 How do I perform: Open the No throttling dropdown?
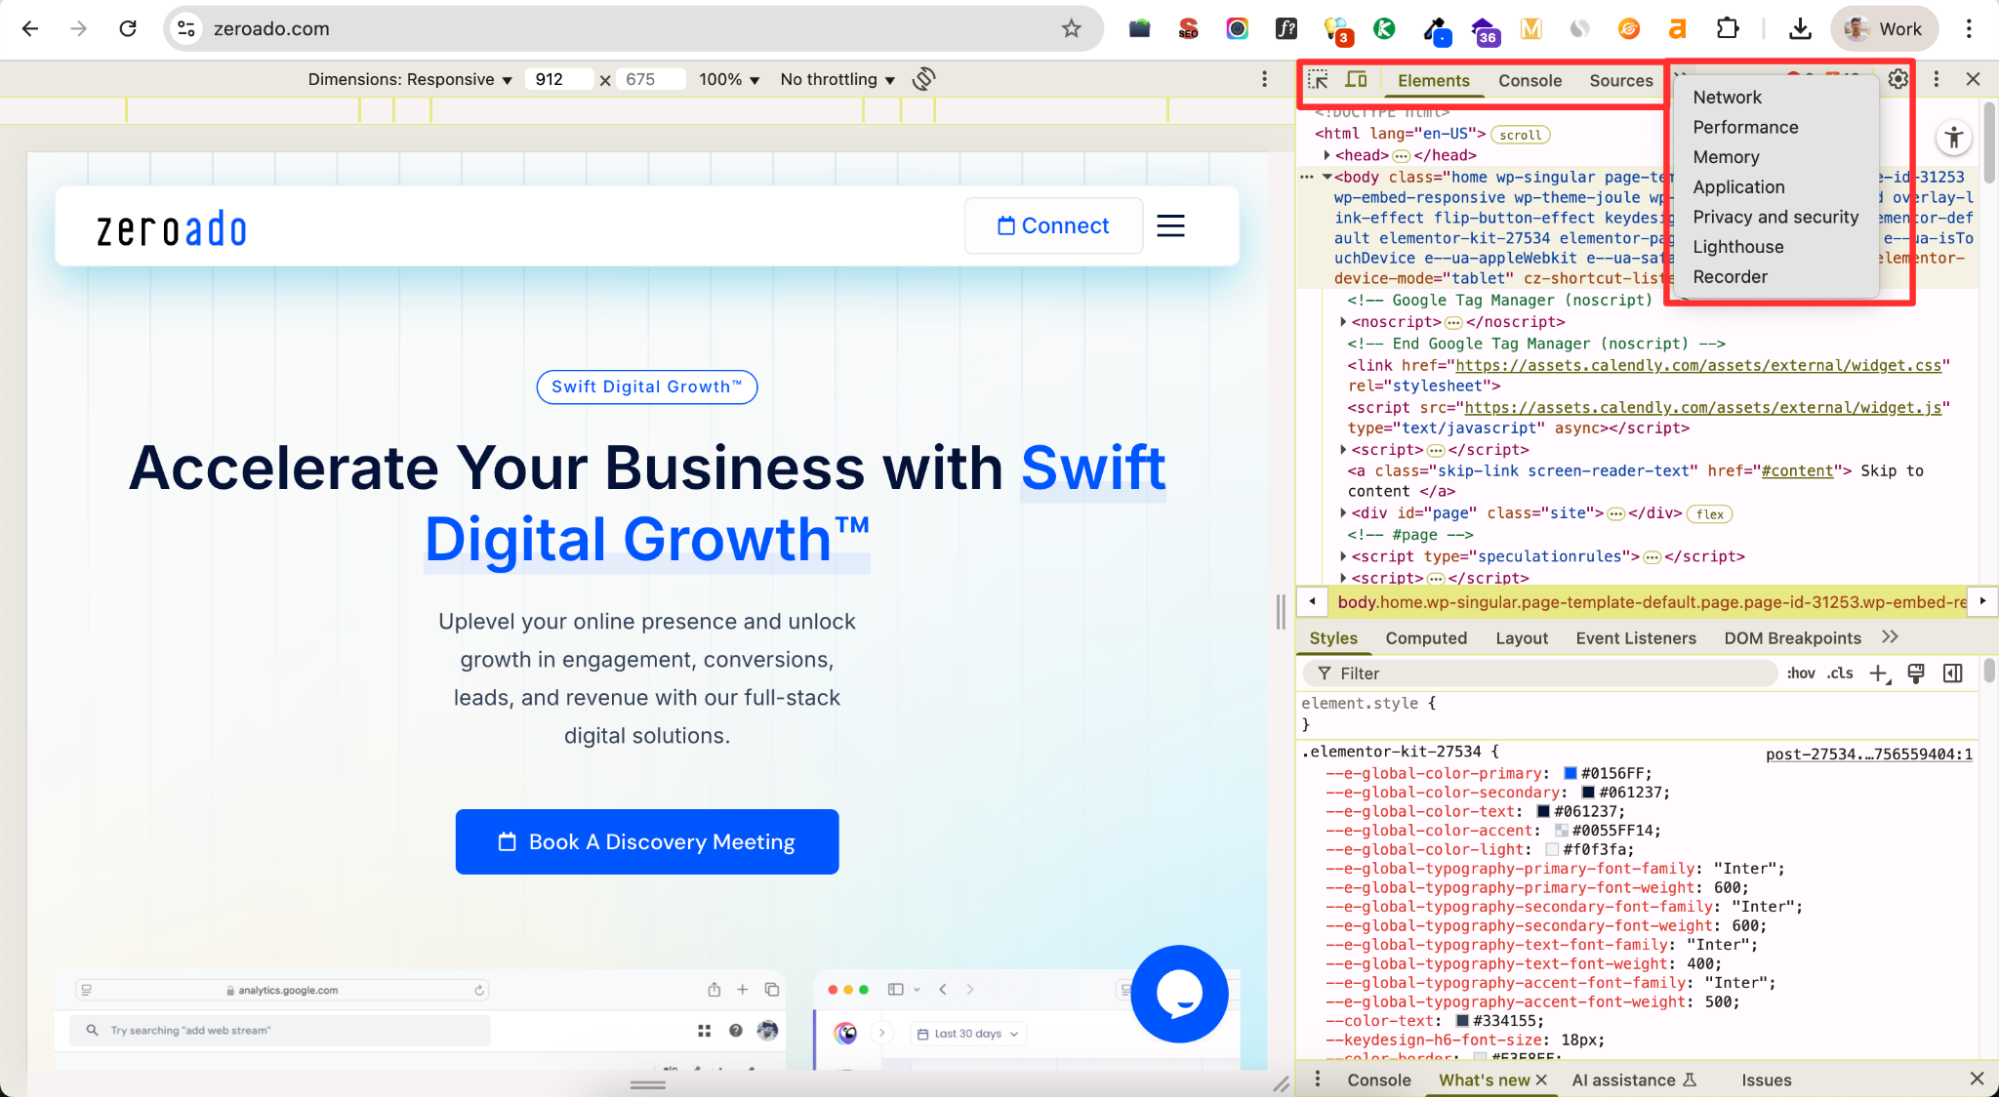coord(837,79)
